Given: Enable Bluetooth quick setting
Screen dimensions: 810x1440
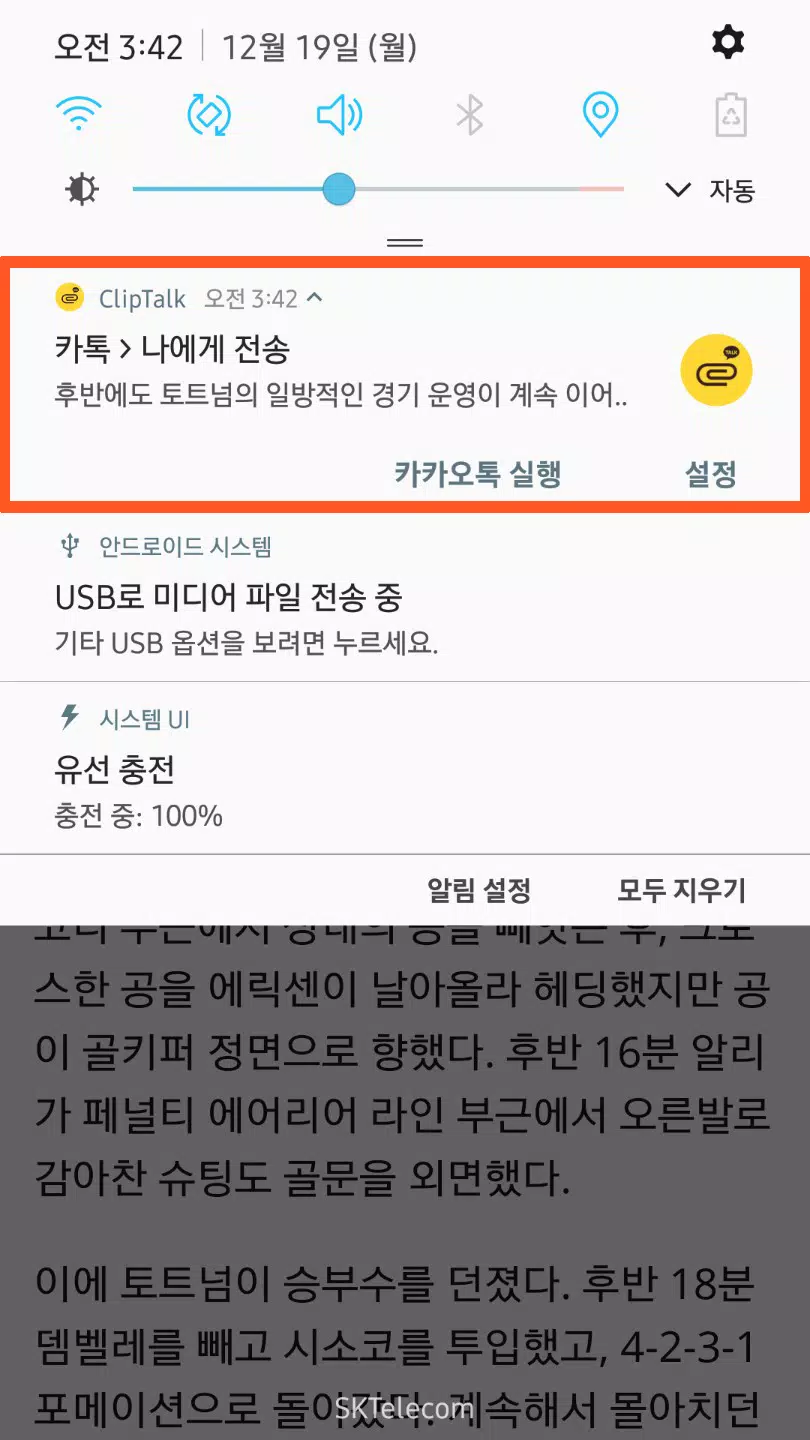Looking at the screenshot, I should click(x=469, y=116).
